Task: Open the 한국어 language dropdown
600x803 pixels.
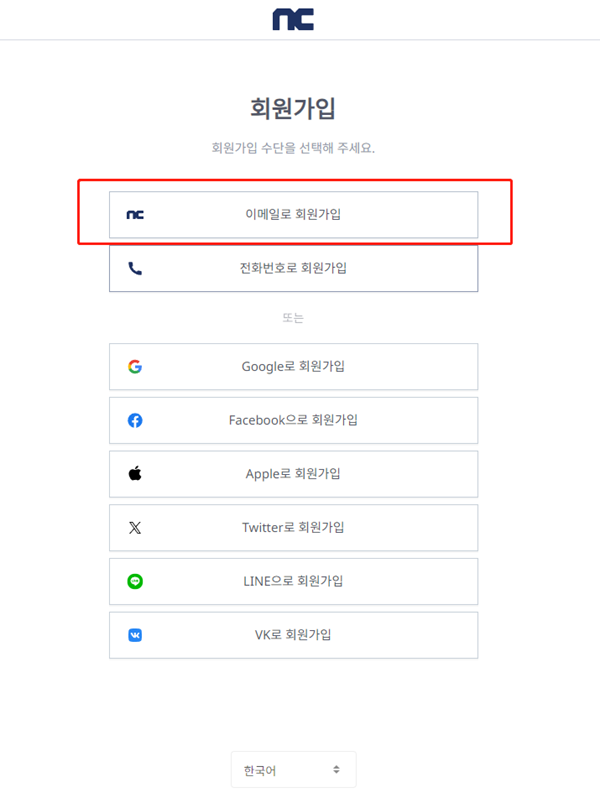Action: pos(293,770)
